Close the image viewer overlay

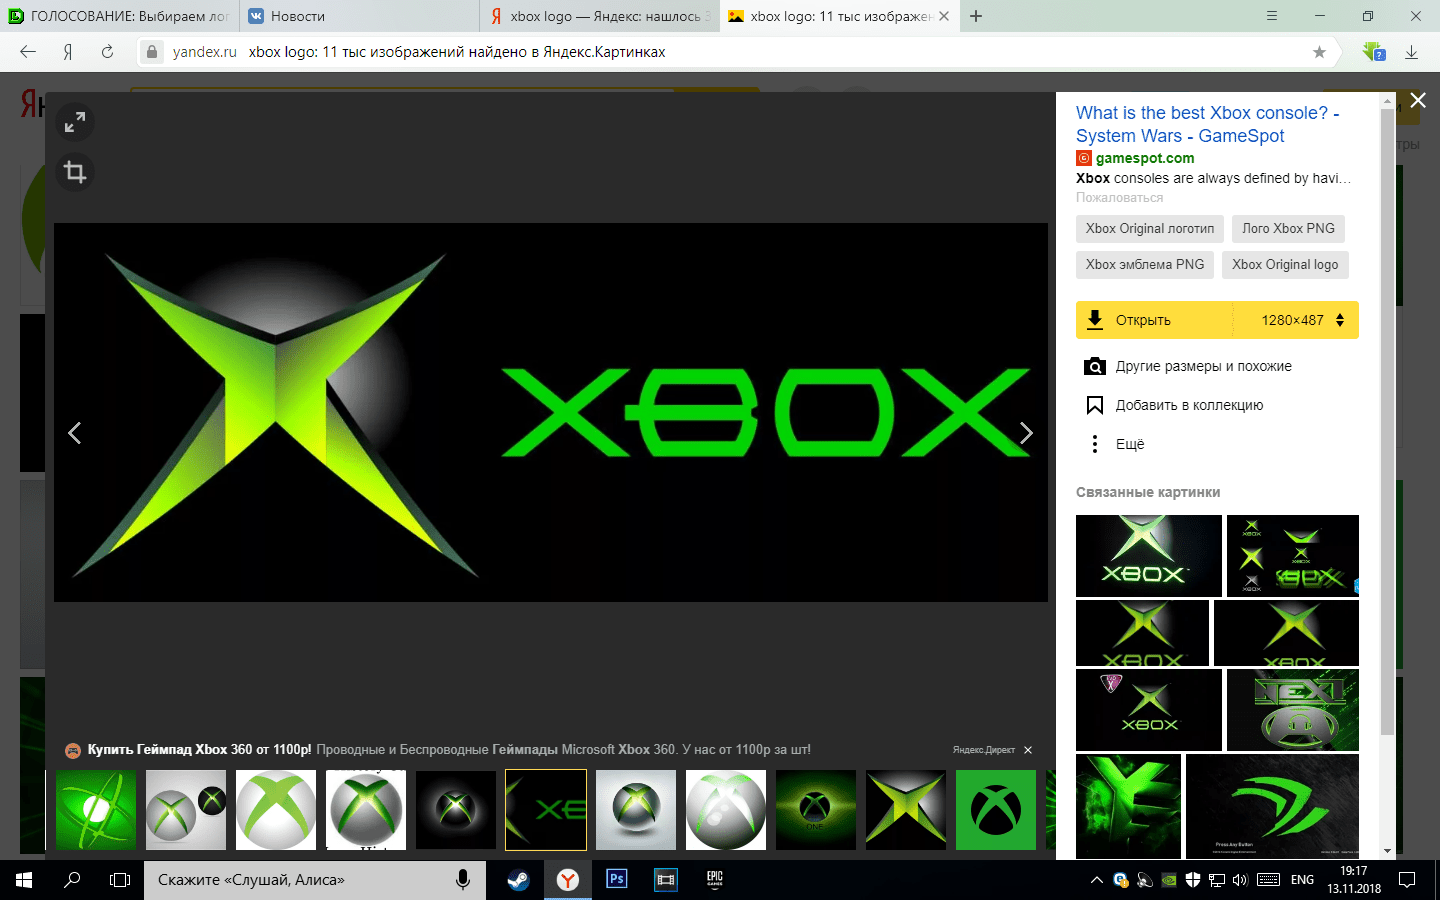click(1418, 100)
